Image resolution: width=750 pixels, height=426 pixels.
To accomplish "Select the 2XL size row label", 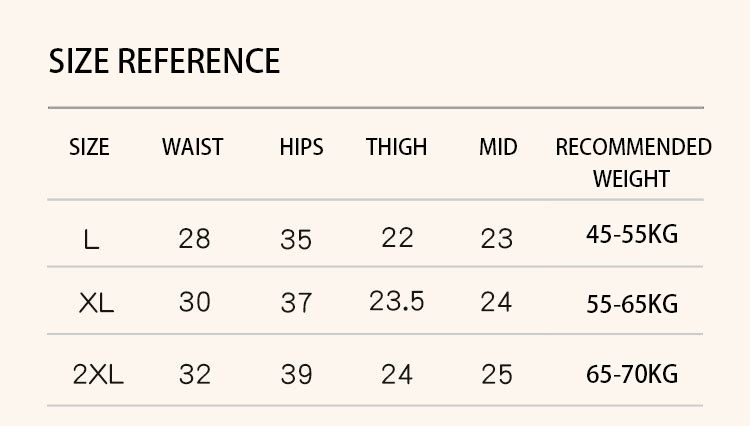I will click(98, 374).
